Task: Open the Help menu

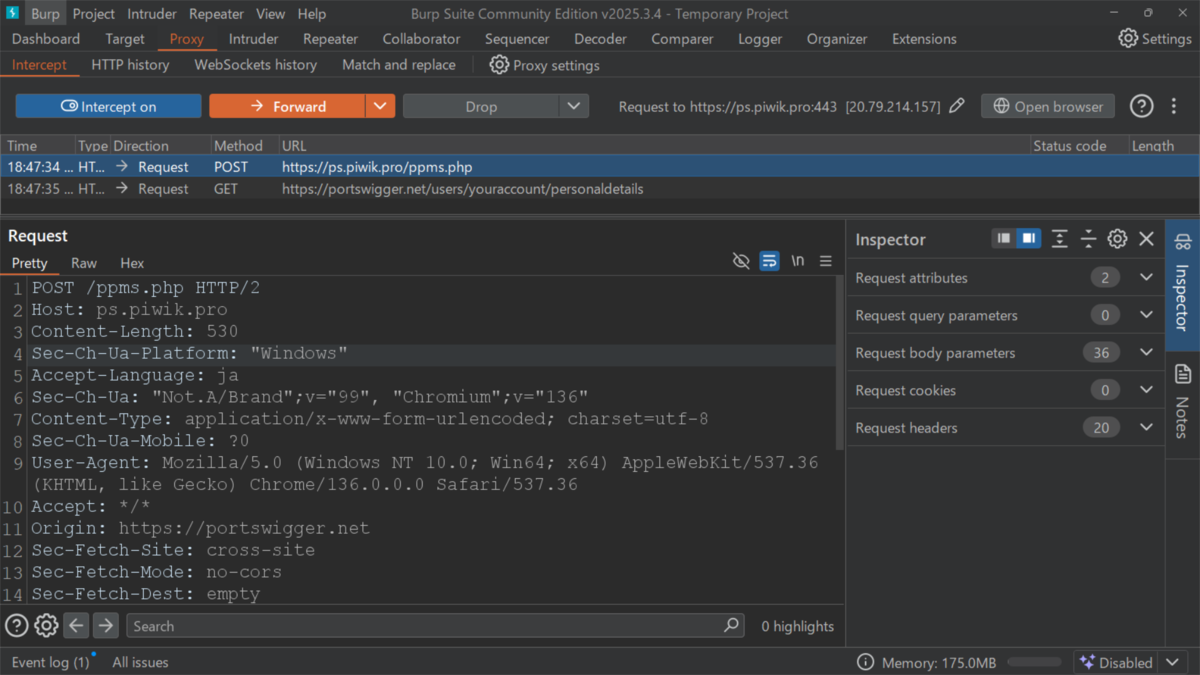Action: click(x=311, y=14)
